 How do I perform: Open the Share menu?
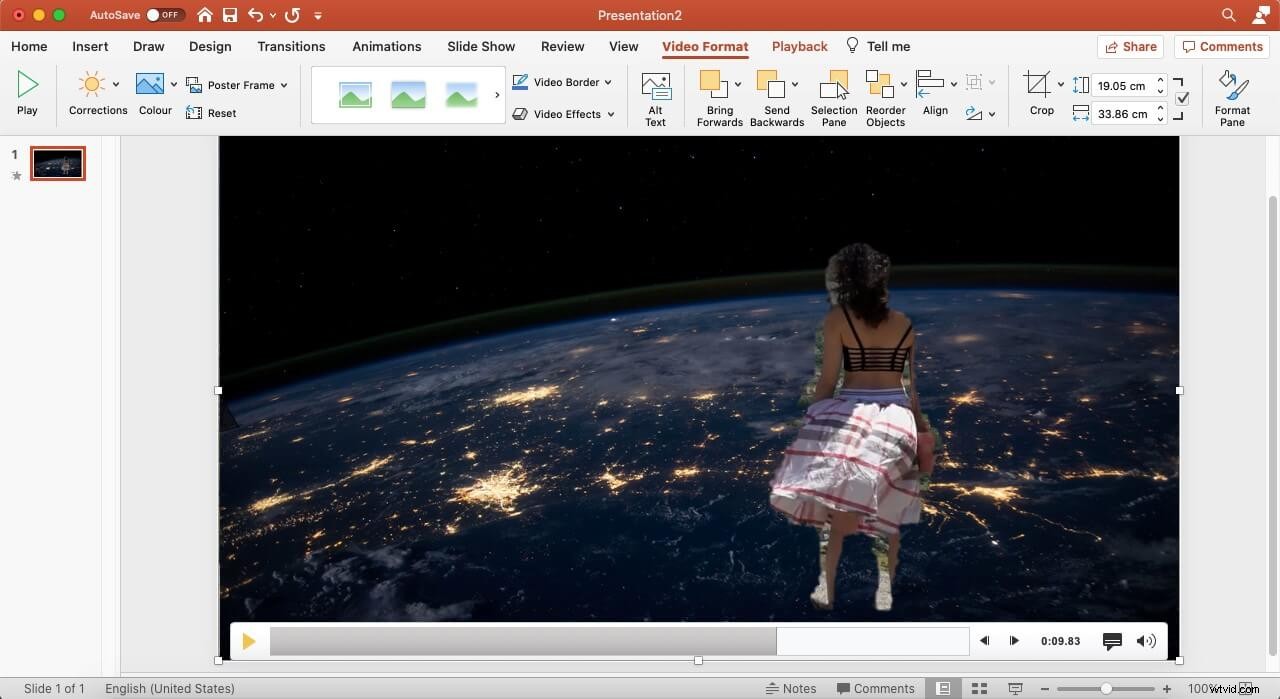pos(1131,46)
